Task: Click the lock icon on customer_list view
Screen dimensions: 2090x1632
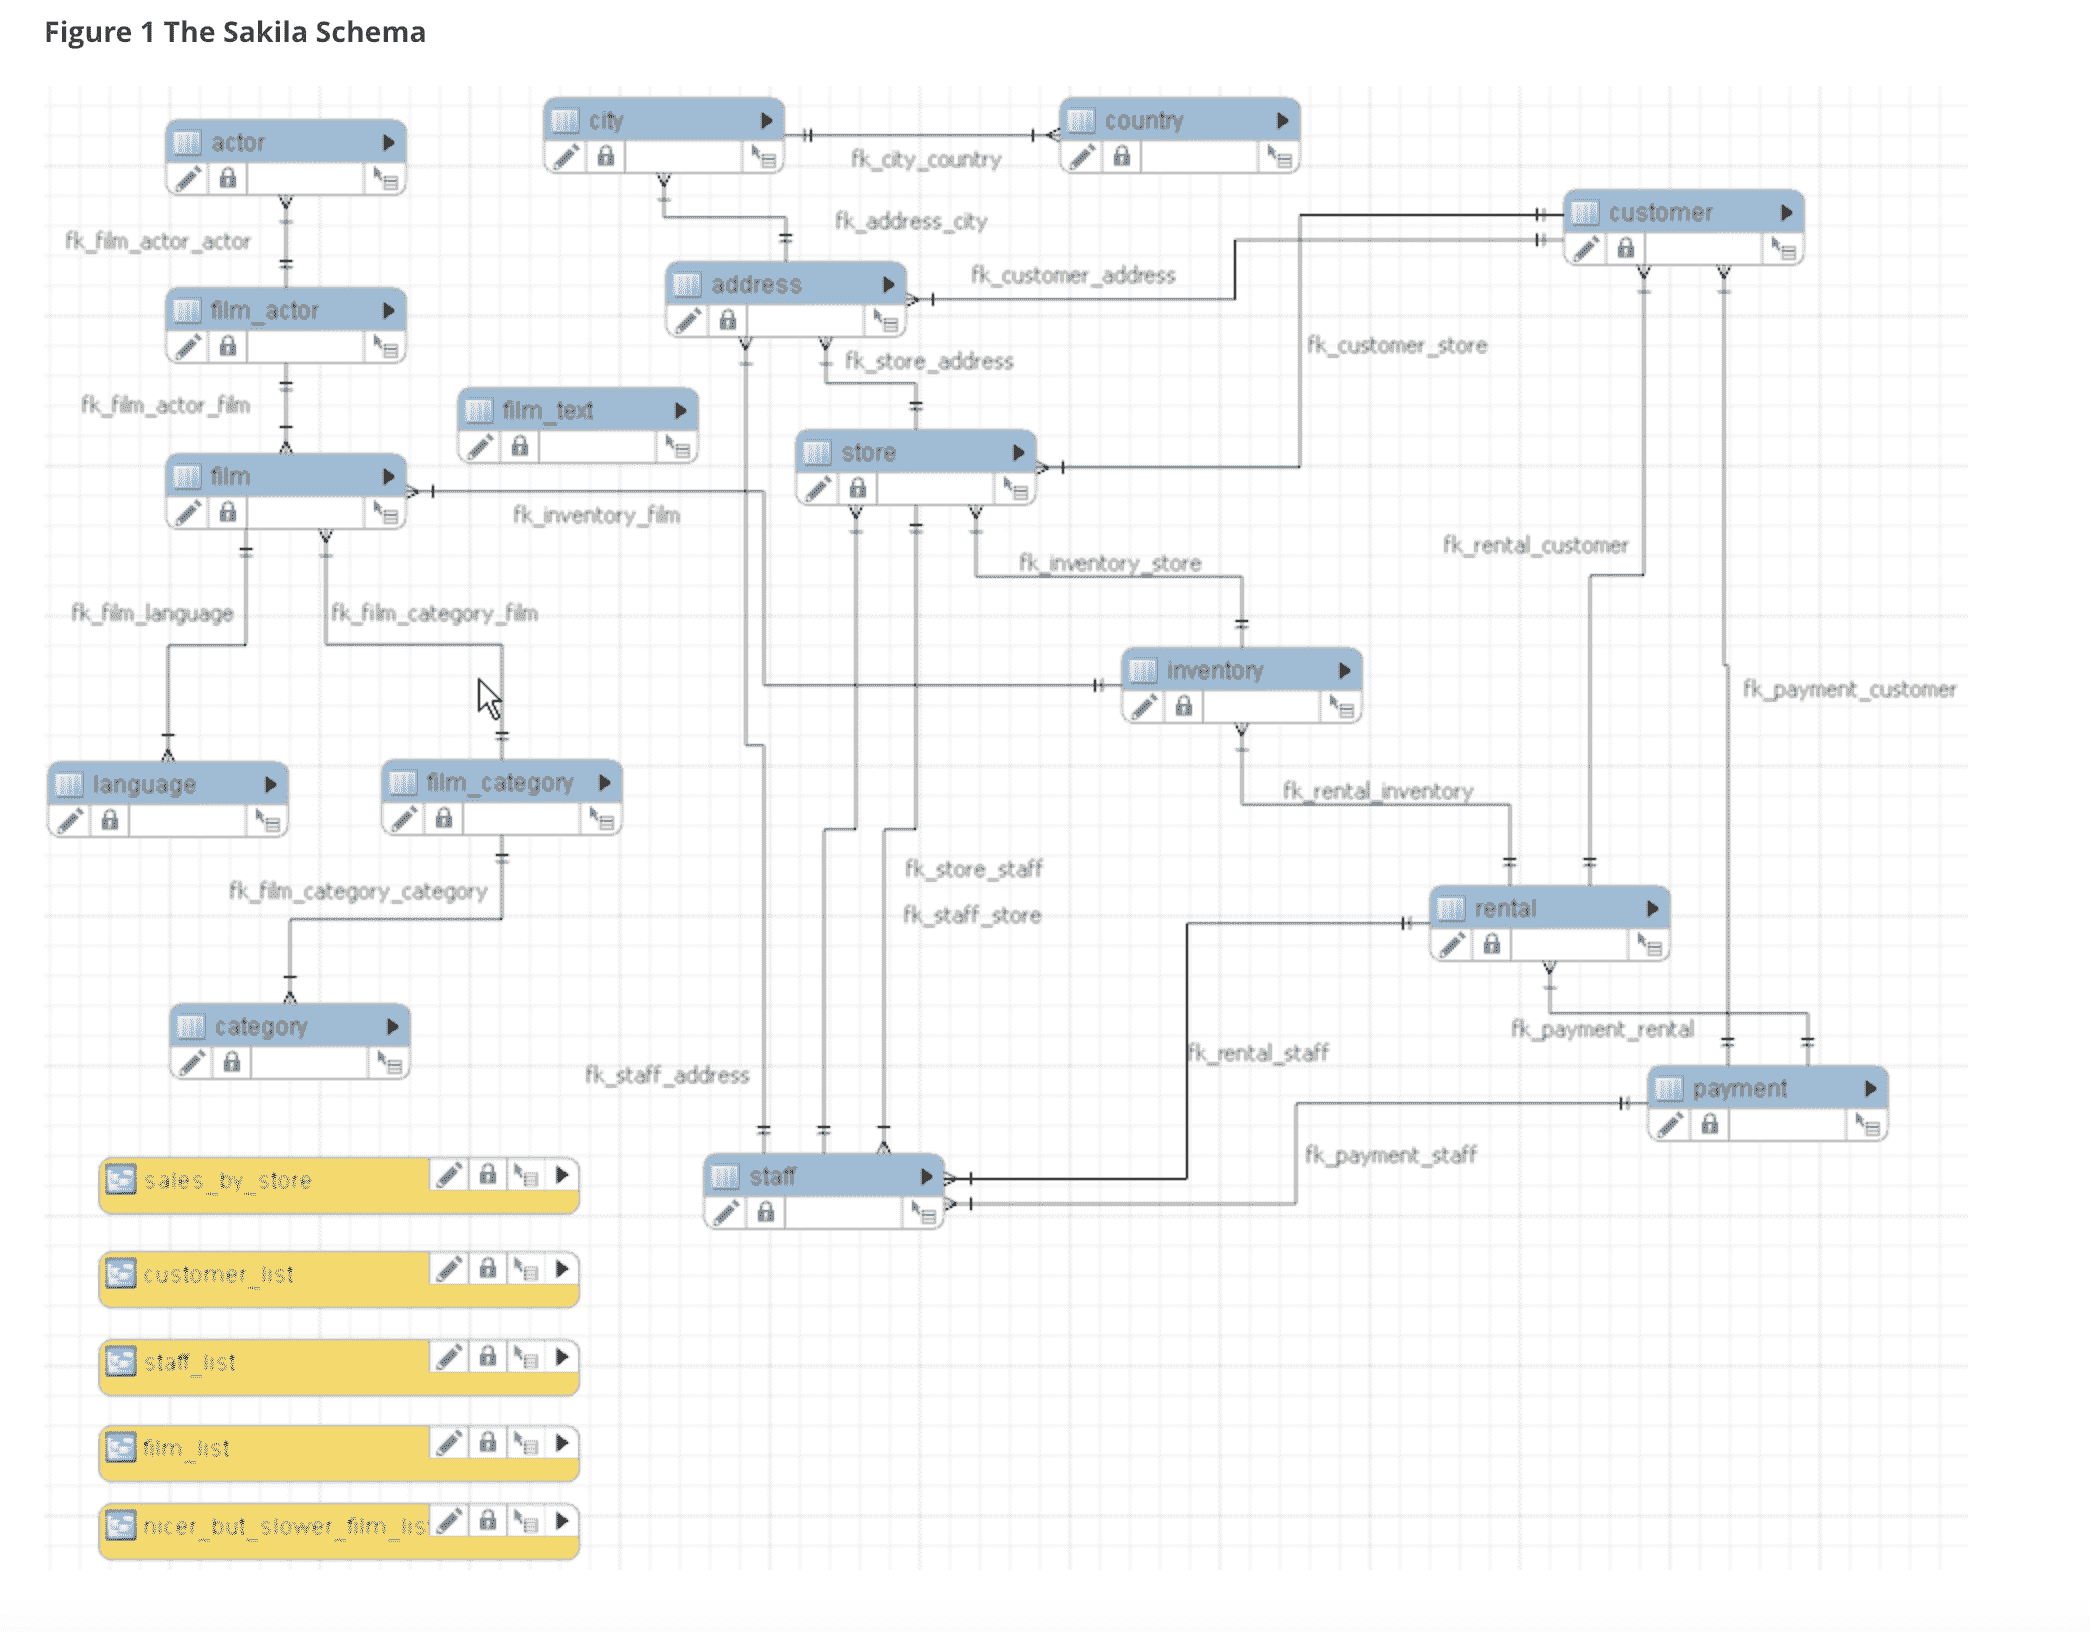Action: [x=487, y=1269]
